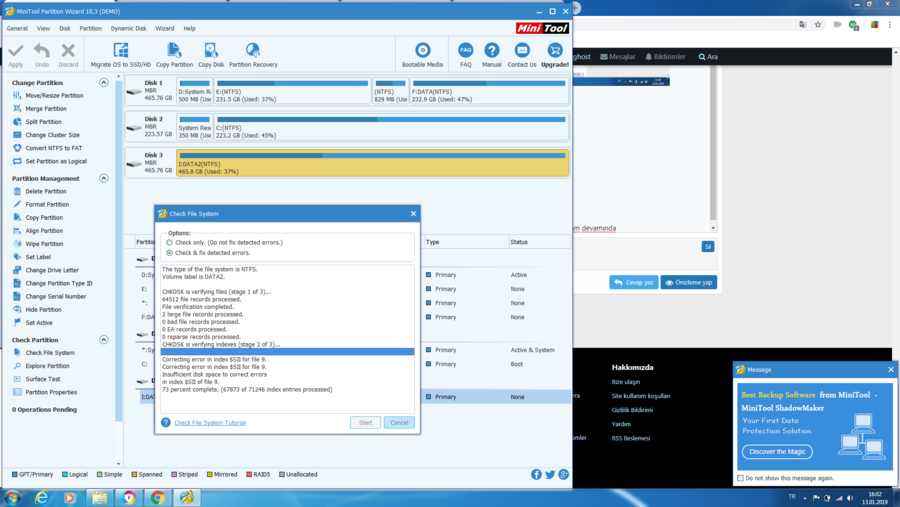Select 'Check only' radio option

(x=169, y=242)
